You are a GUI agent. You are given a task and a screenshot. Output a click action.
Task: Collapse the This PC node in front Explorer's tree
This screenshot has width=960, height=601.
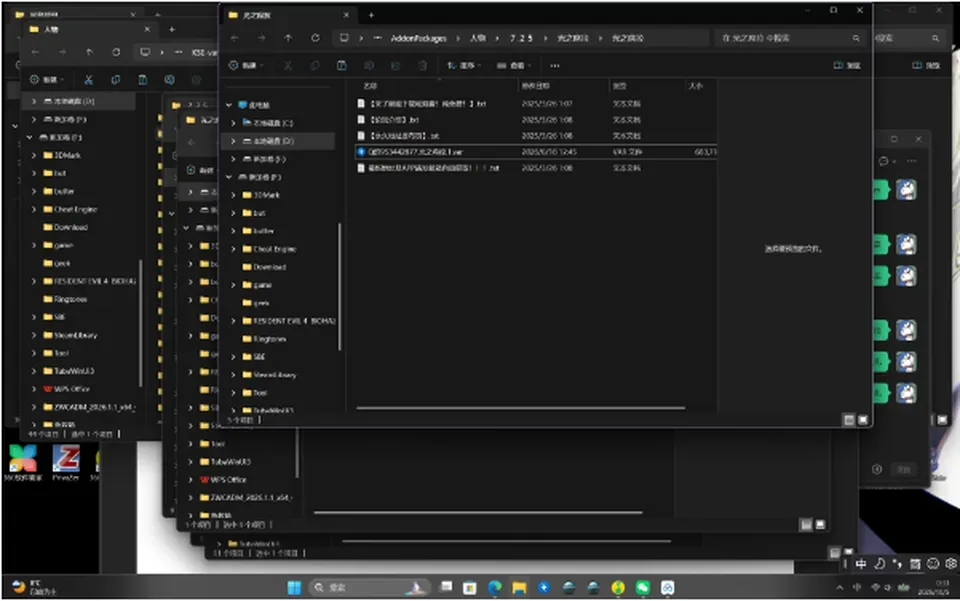(229, 105)
